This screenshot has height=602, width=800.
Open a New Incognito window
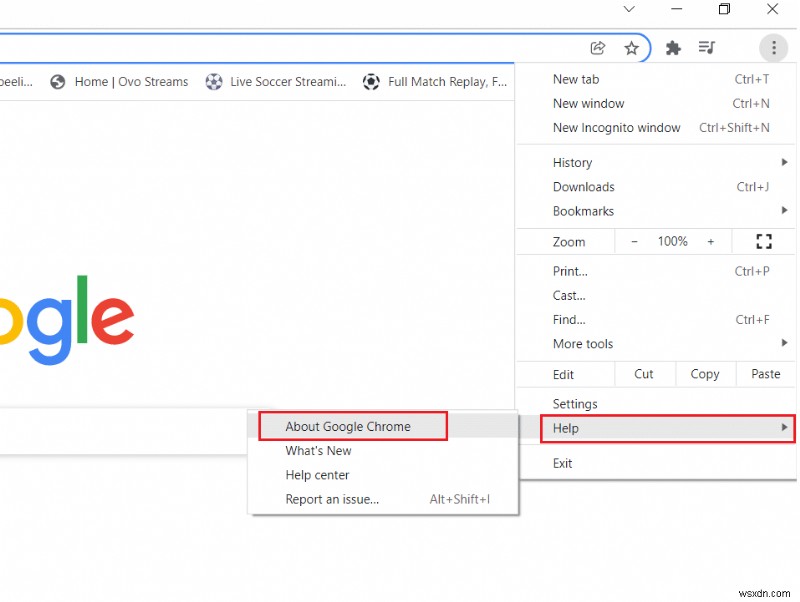tap(616, 128)
